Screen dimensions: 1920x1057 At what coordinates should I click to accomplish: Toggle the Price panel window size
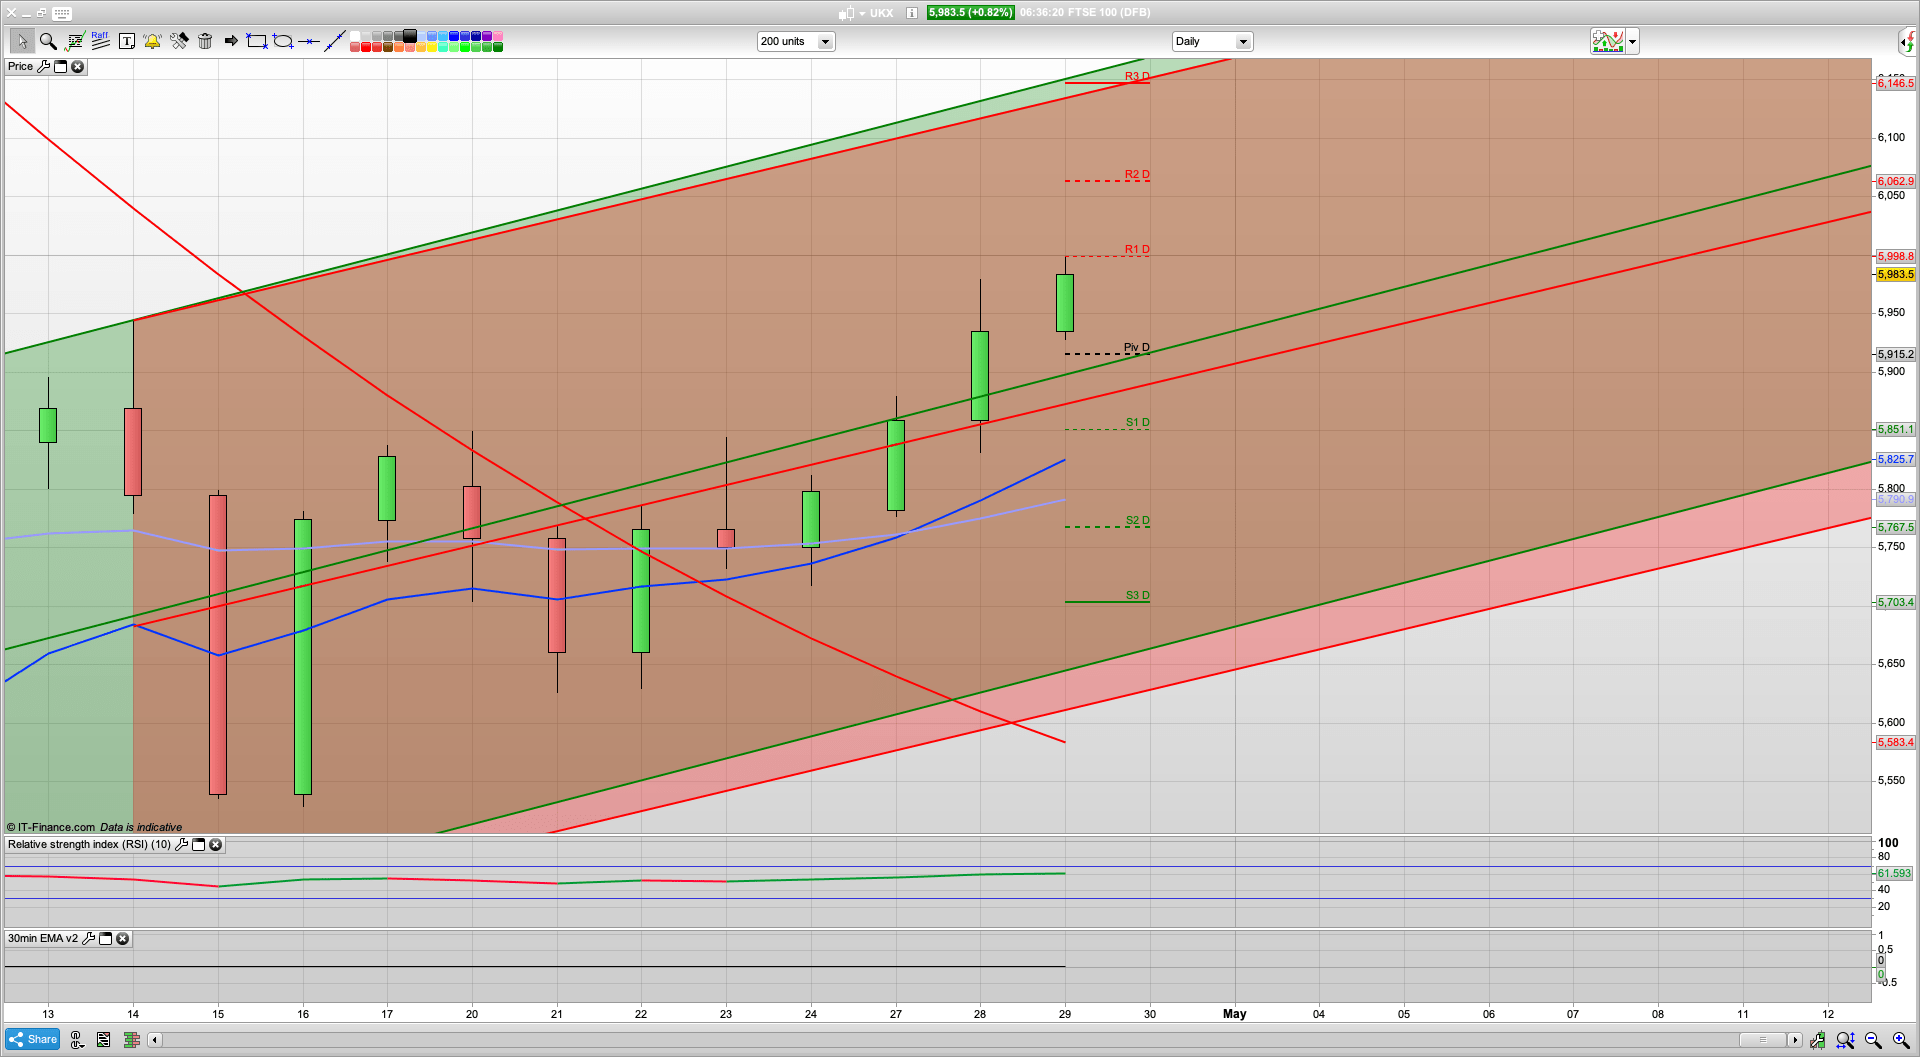(60, 67)
